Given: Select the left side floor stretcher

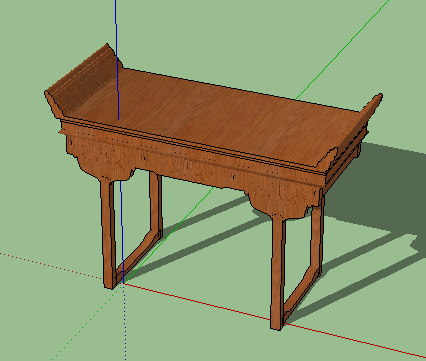Looking at the screenshot, I should [138, 256].
